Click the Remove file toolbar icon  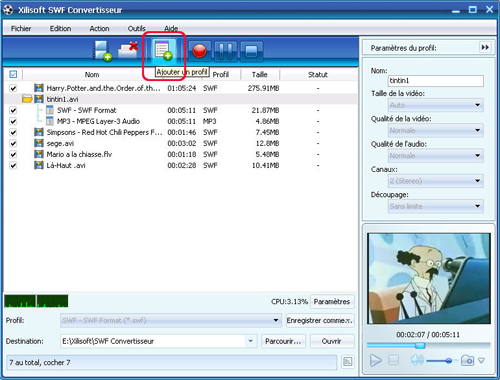pyautogui.click(x=129, y=50)
